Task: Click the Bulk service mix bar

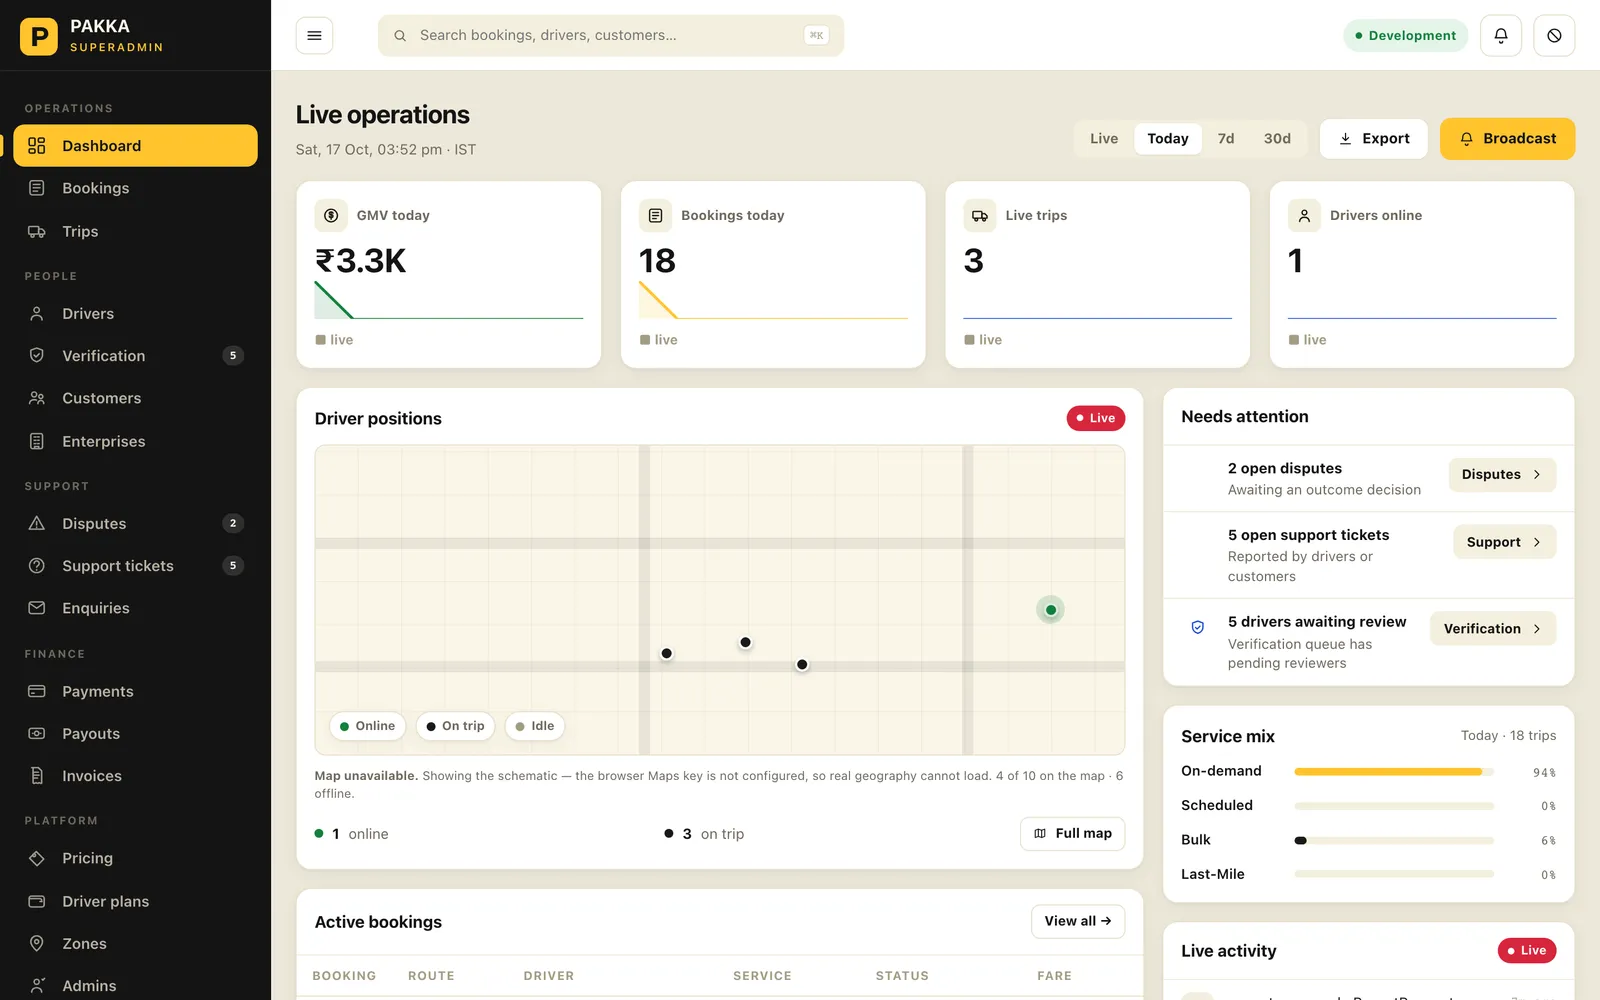Action: coord(1393,841)
